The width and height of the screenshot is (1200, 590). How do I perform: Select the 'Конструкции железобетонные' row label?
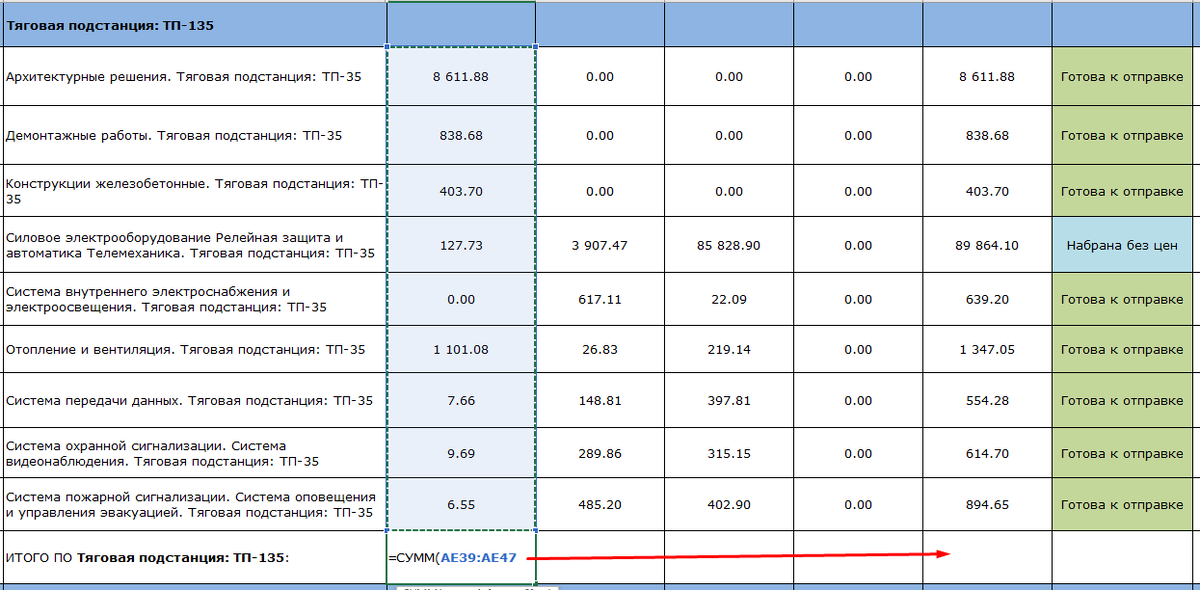(193, 191)
